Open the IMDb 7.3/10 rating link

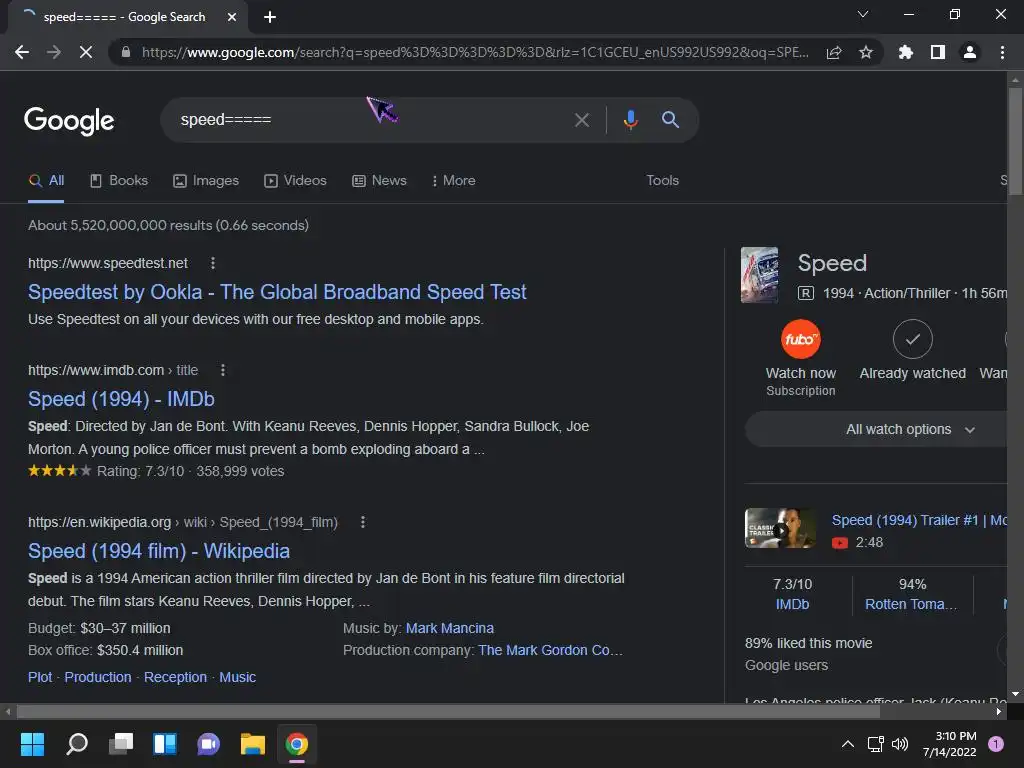[792, 594]
